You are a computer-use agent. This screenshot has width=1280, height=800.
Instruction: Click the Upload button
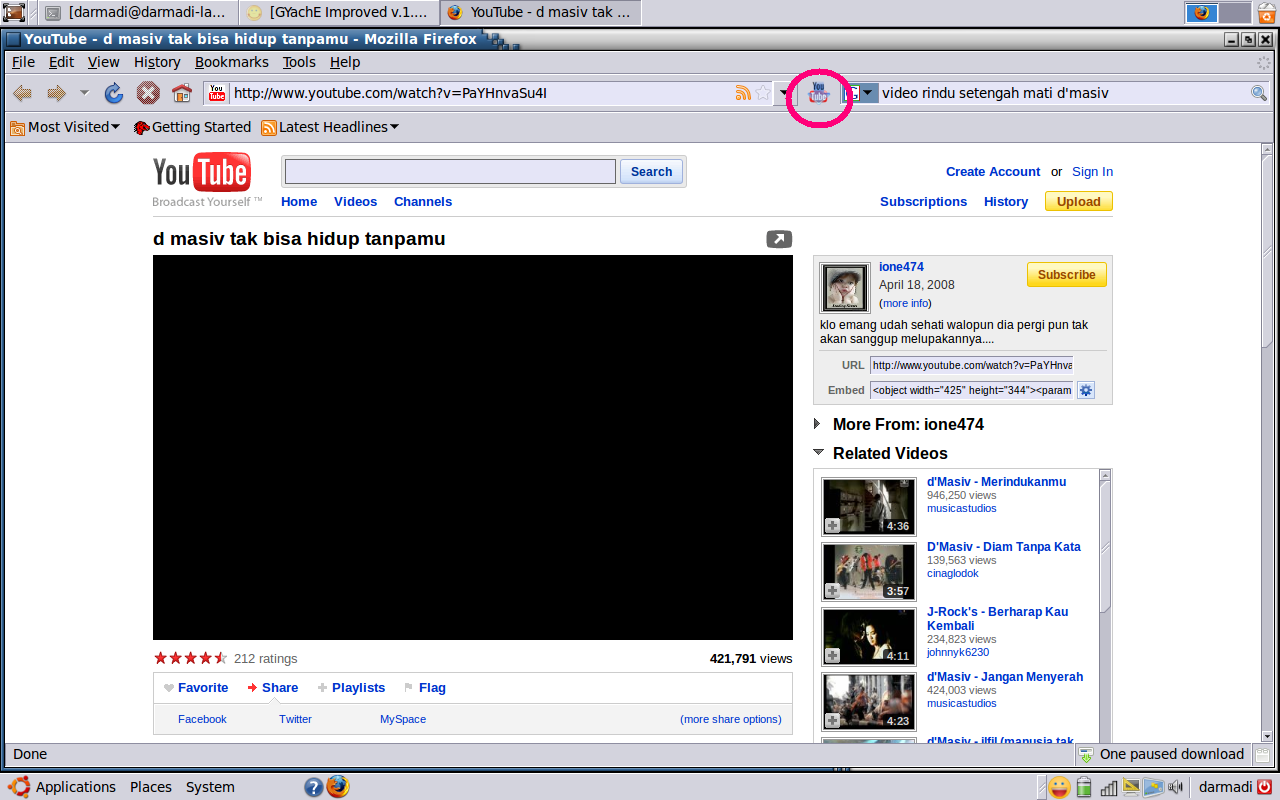point(1078,202)
